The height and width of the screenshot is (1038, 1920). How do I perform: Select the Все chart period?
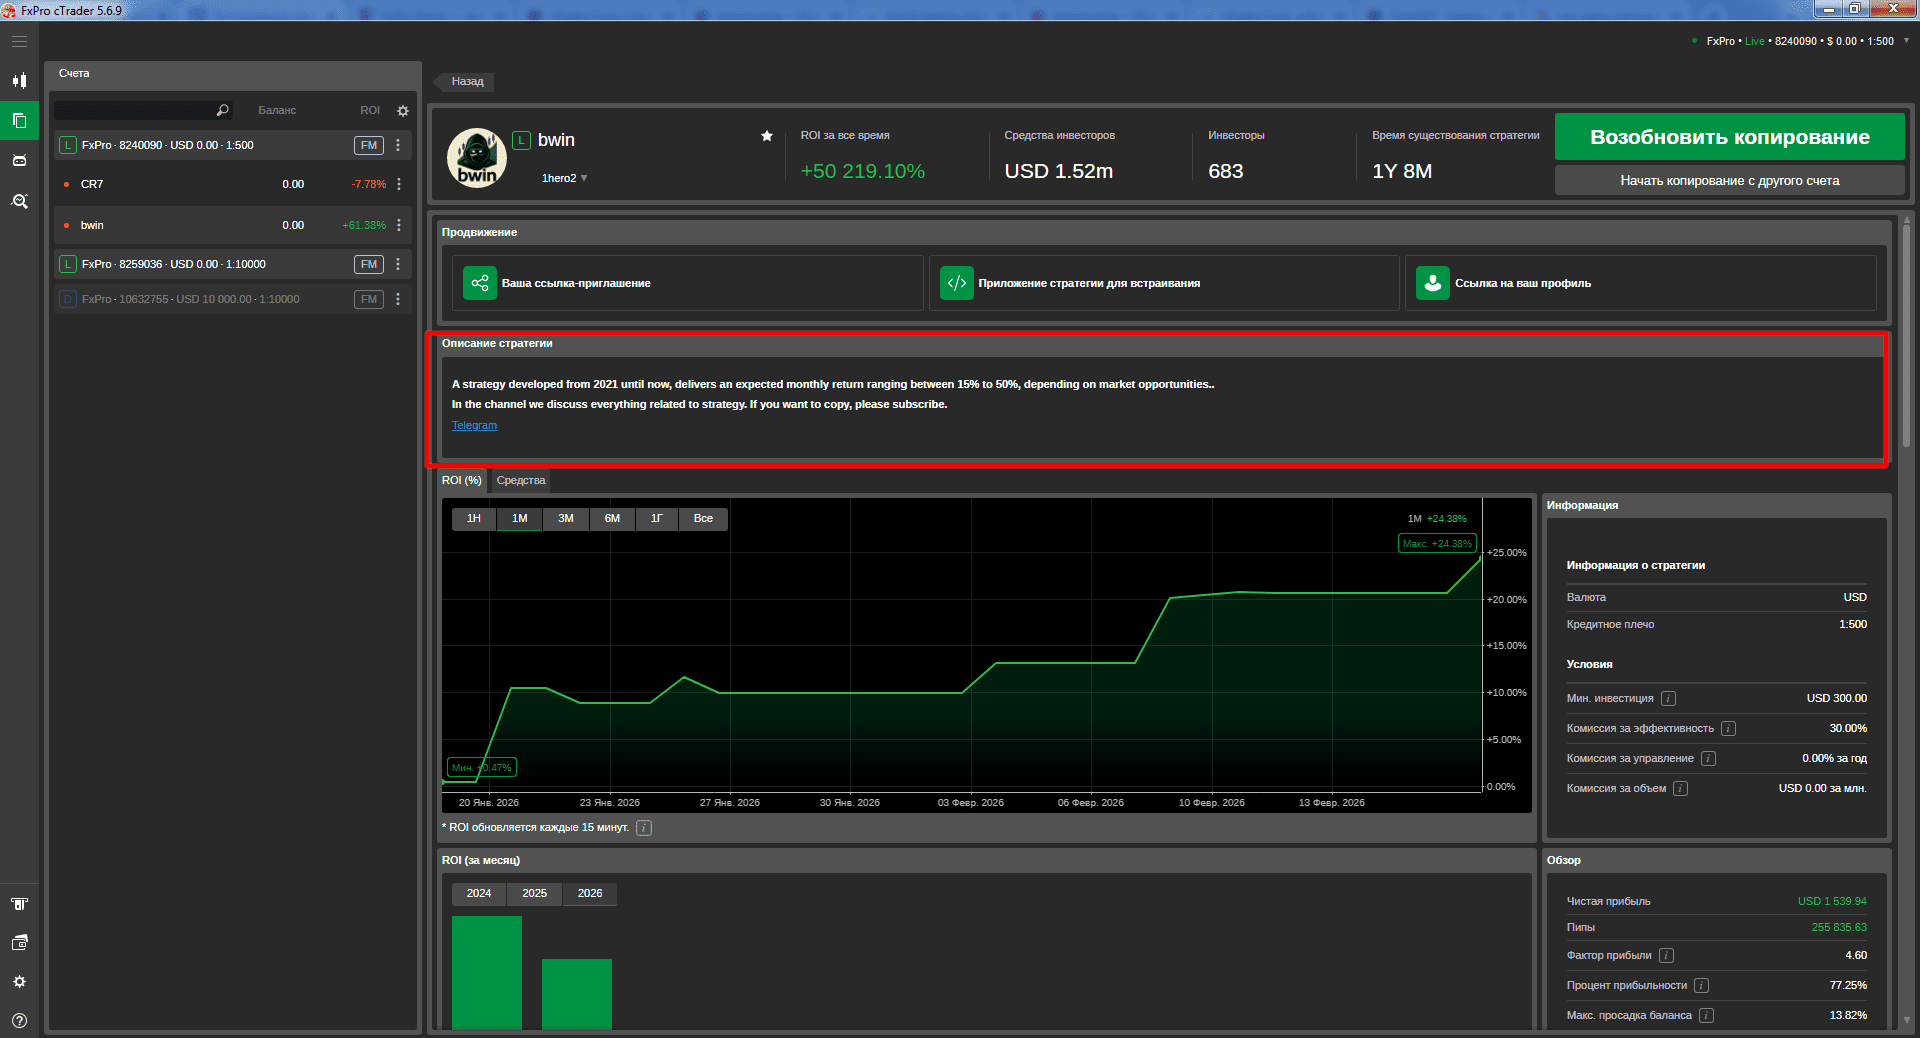(x=703, y=519)
